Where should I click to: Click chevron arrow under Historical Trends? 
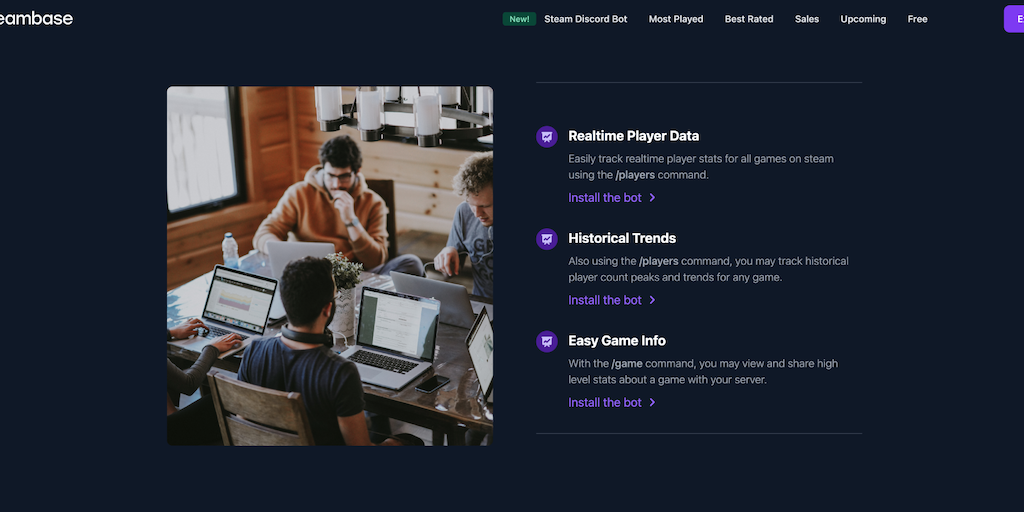click(x=652, y=300)
